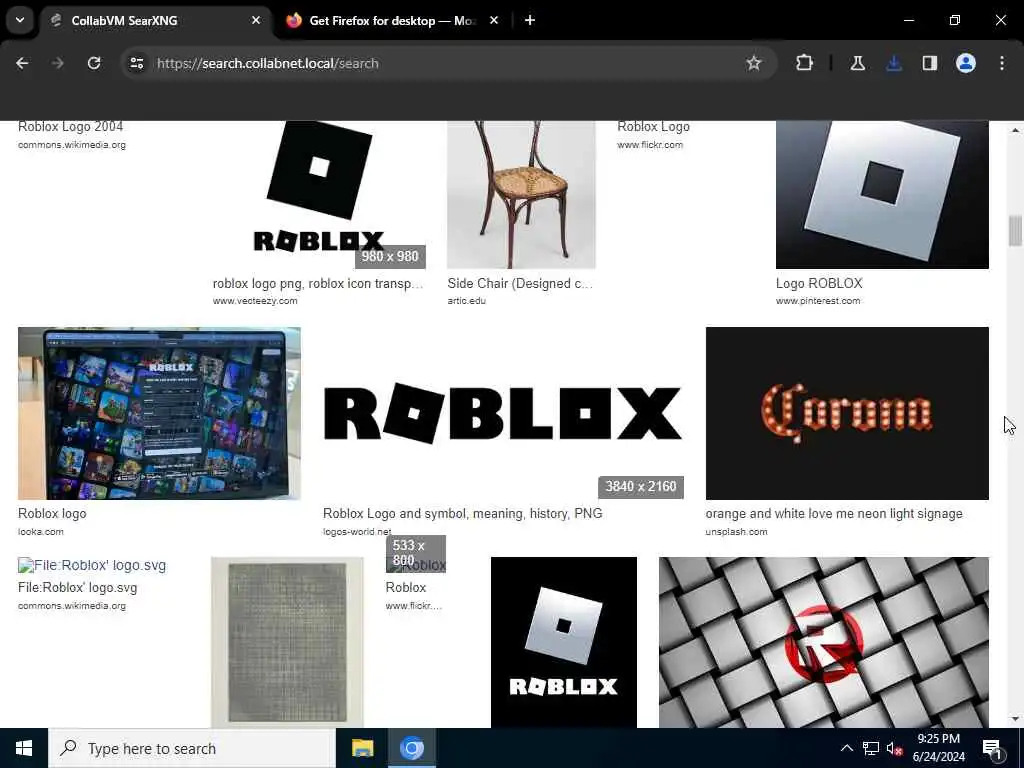Click 'Side Chair (Designed c…' title
This screenshot has height=768, width=1024.
coord(520,283)
